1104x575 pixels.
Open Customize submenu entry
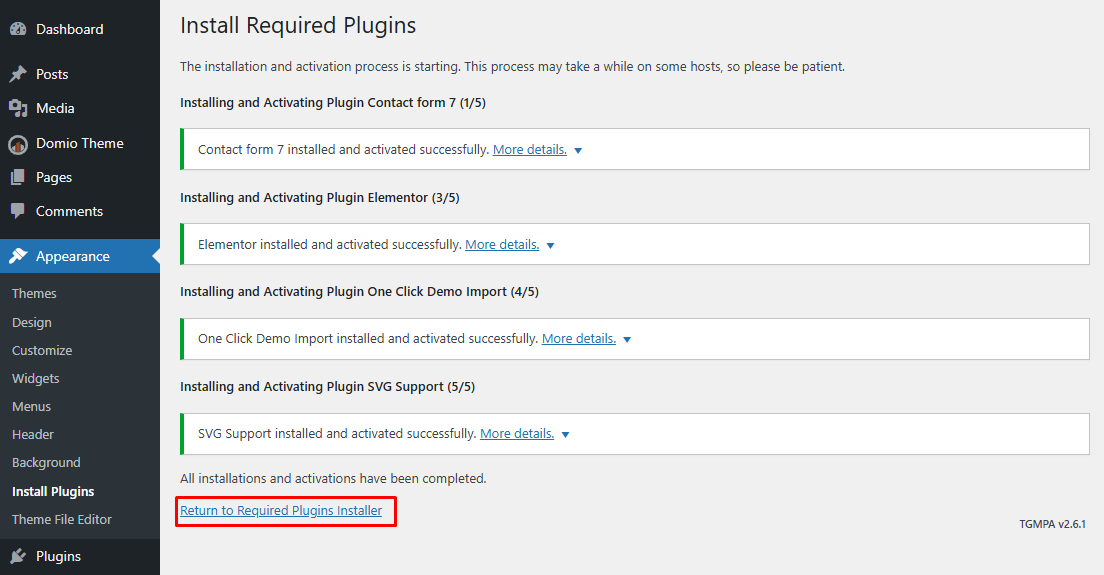tap(42, 350)
